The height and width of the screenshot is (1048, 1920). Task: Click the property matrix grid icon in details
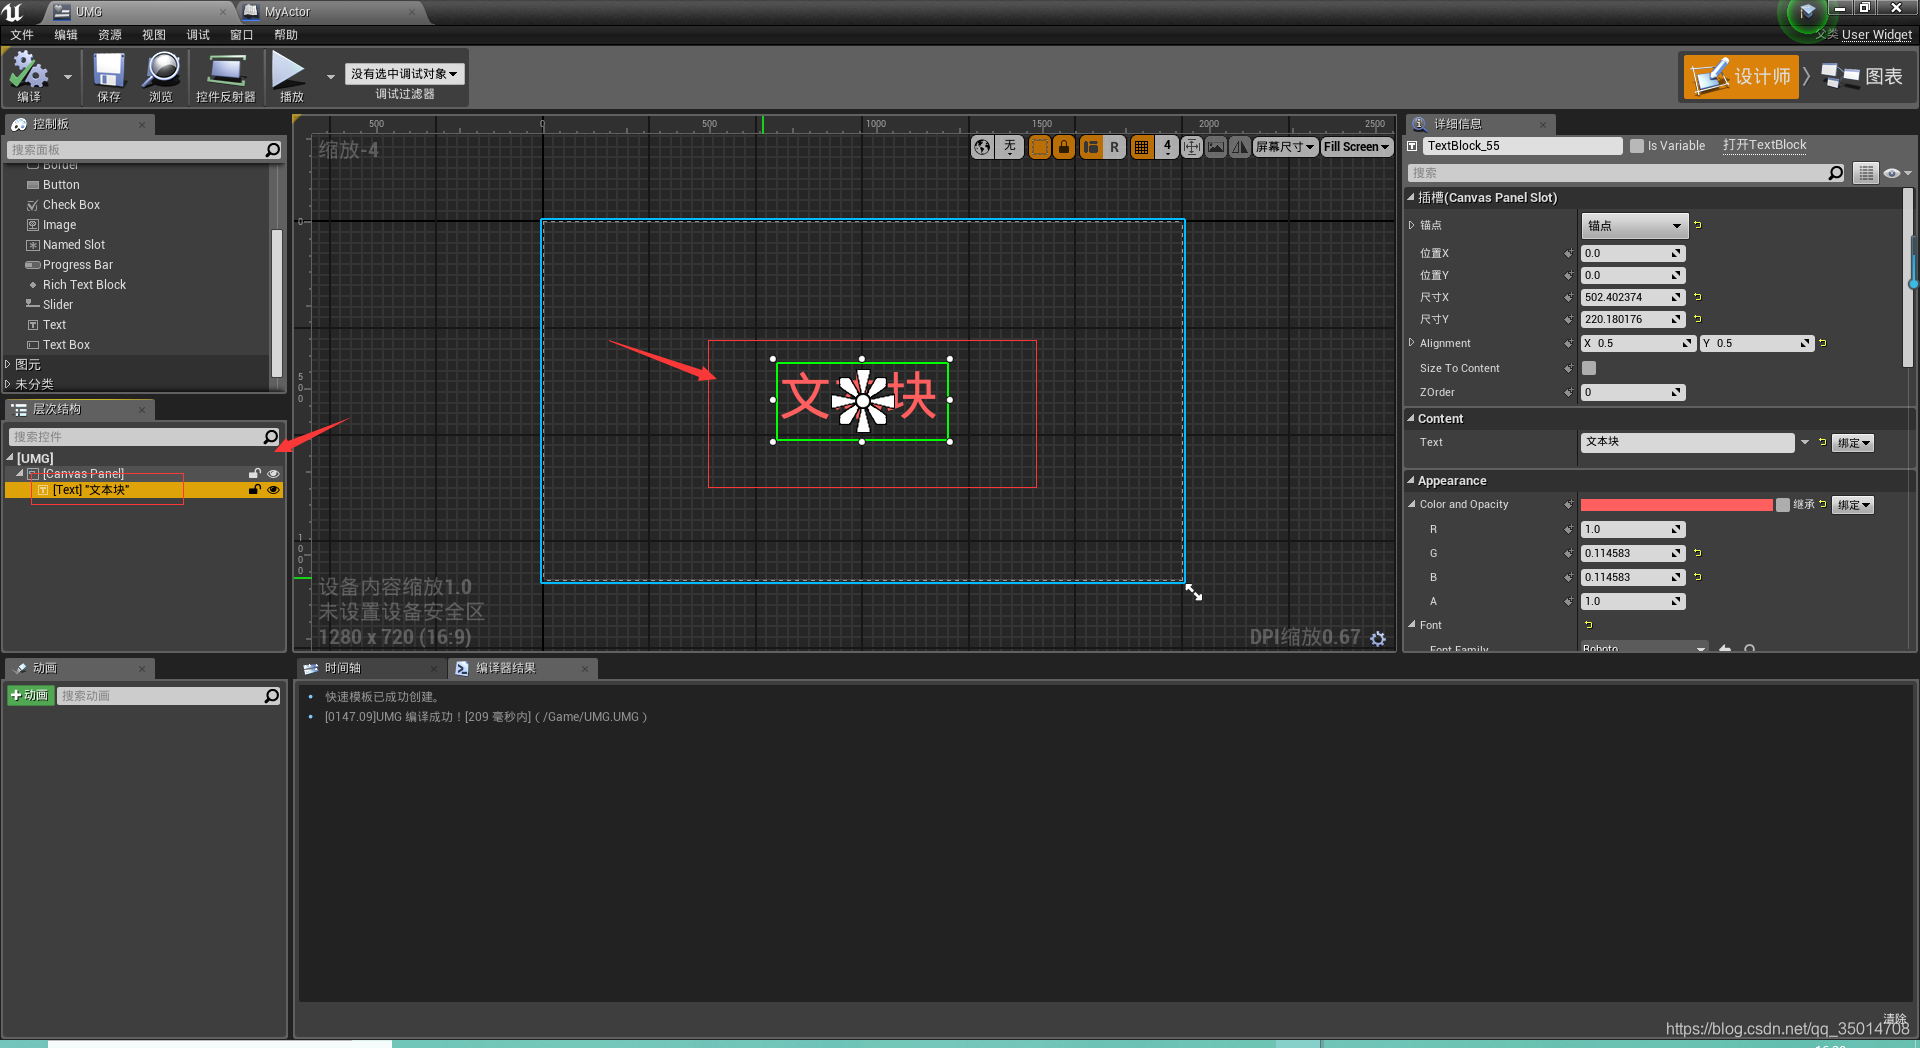(x=1866, y=173)
